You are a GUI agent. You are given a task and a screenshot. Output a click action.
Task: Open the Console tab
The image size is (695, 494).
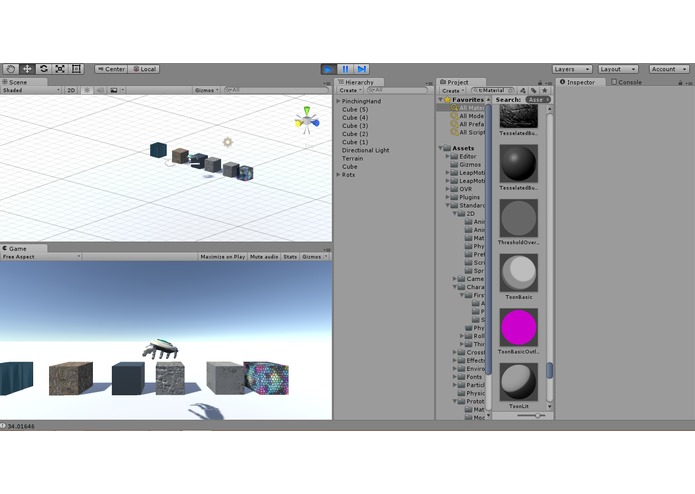point(626,82)
